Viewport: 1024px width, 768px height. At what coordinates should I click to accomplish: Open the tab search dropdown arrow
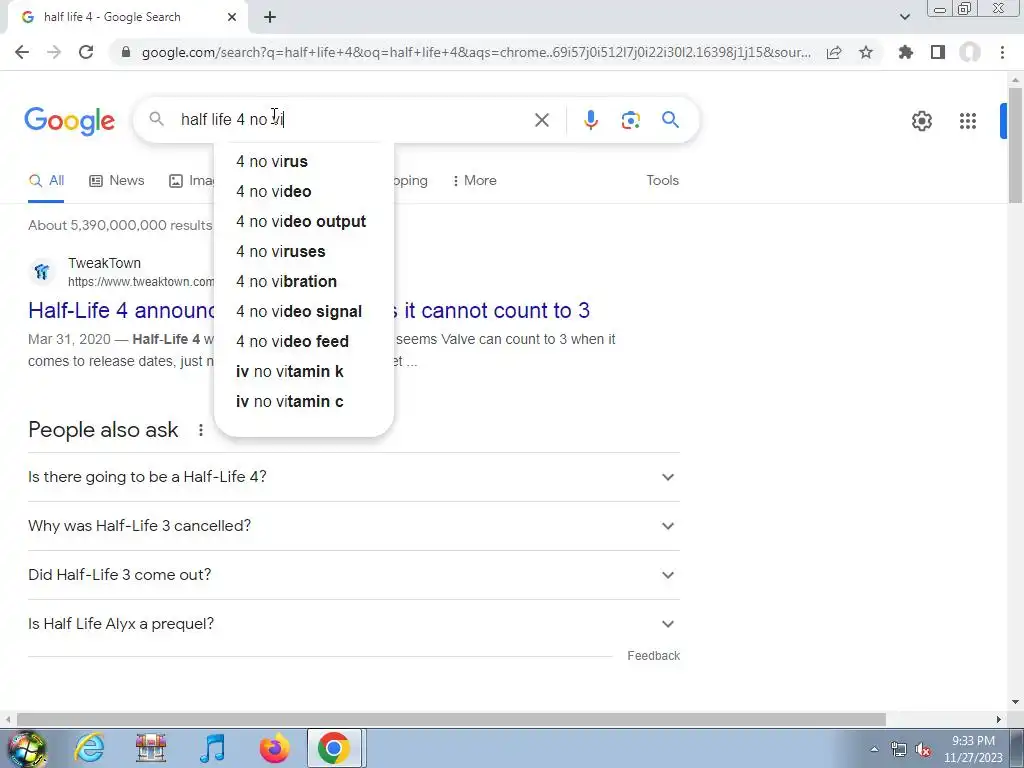coord(904,17)
